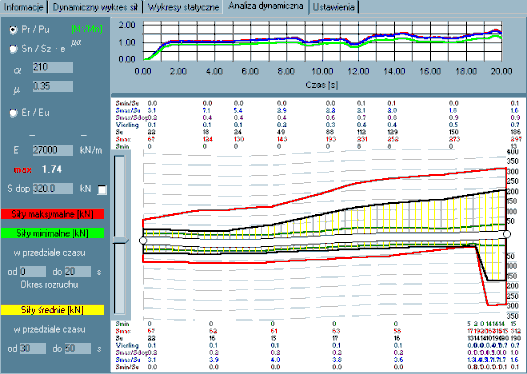The image size is (527, 374).
Task: Click the 2.00 label on the top chart's vertical axis
Action: pyautogui.click(x=127, y=25)
